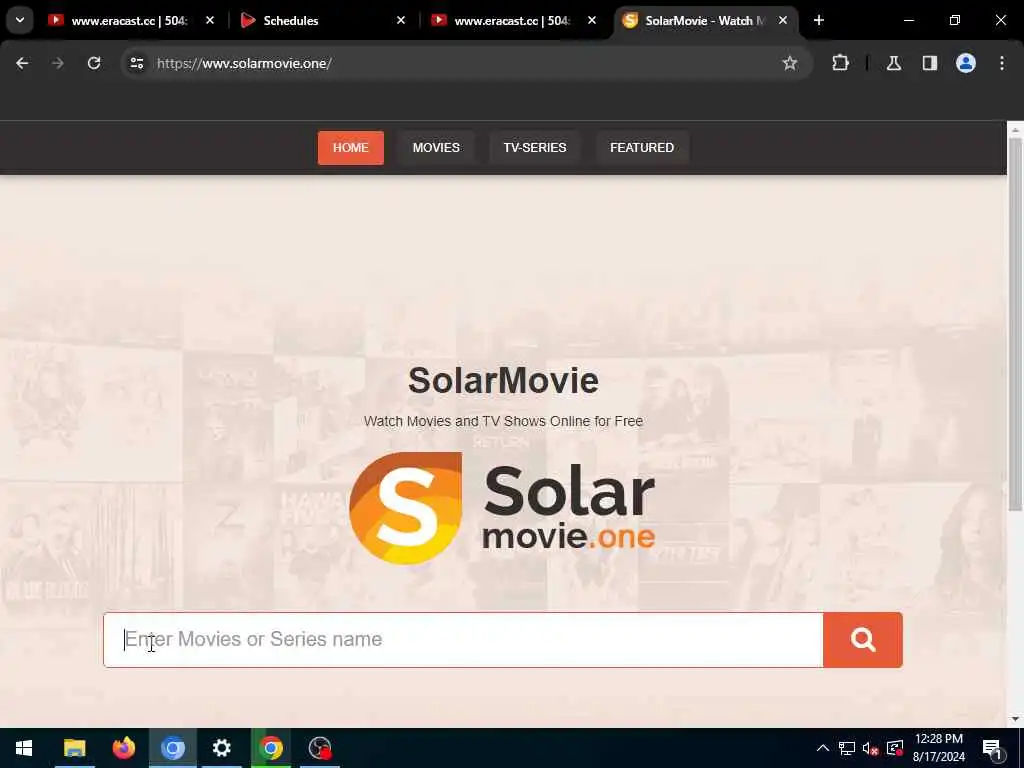Screen dimensions: 1024x768
Task: Reload the current page
Action: 94,63
